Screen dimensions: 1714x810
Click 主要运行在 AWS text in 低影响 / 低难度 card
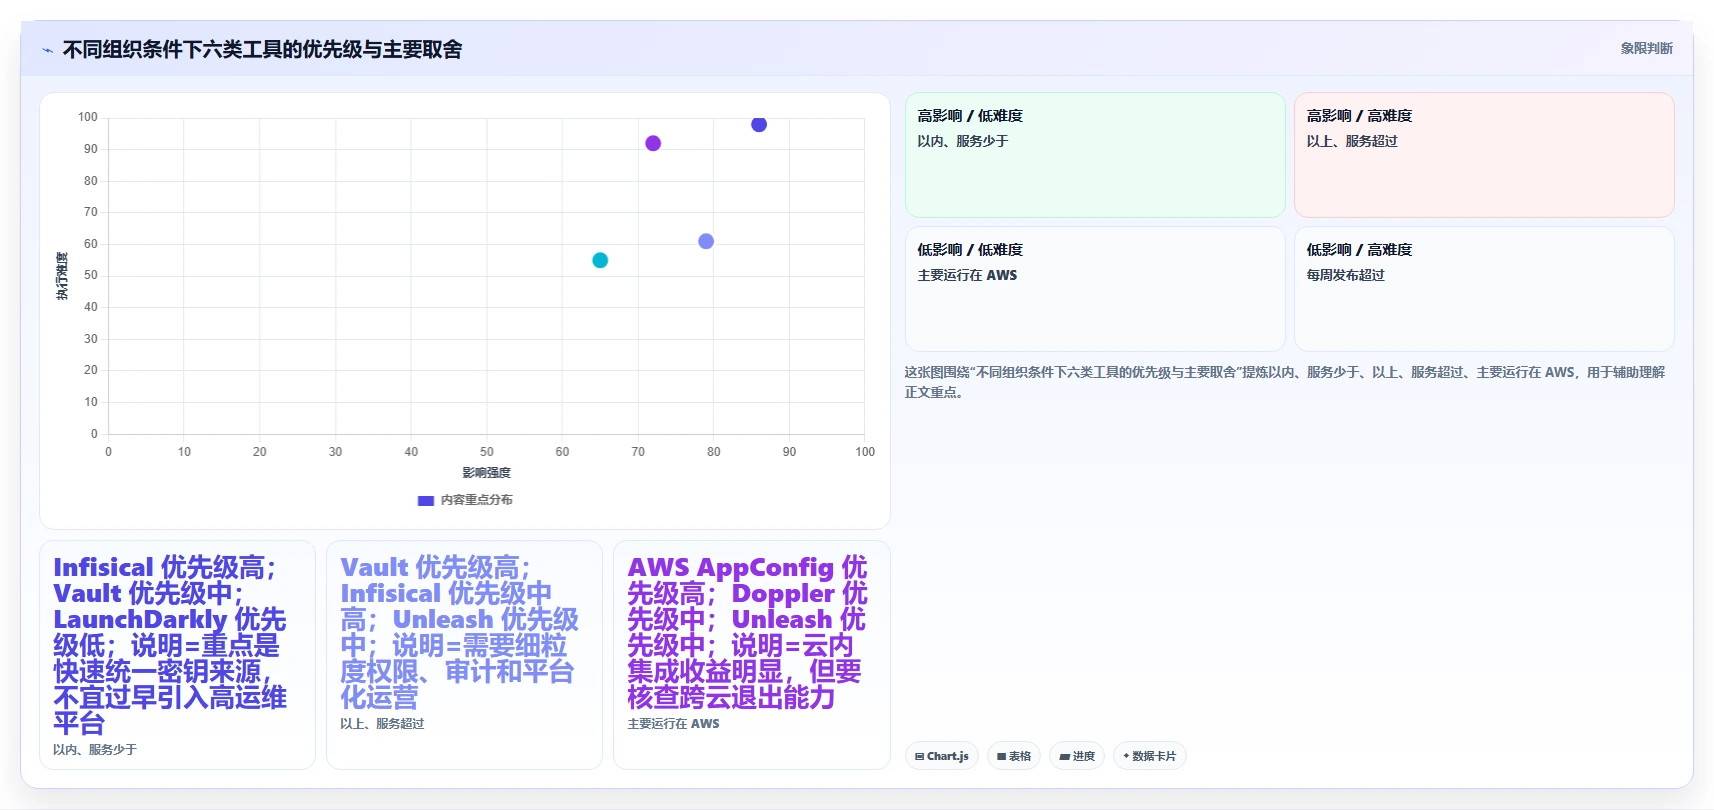click(x=967, y=275)
